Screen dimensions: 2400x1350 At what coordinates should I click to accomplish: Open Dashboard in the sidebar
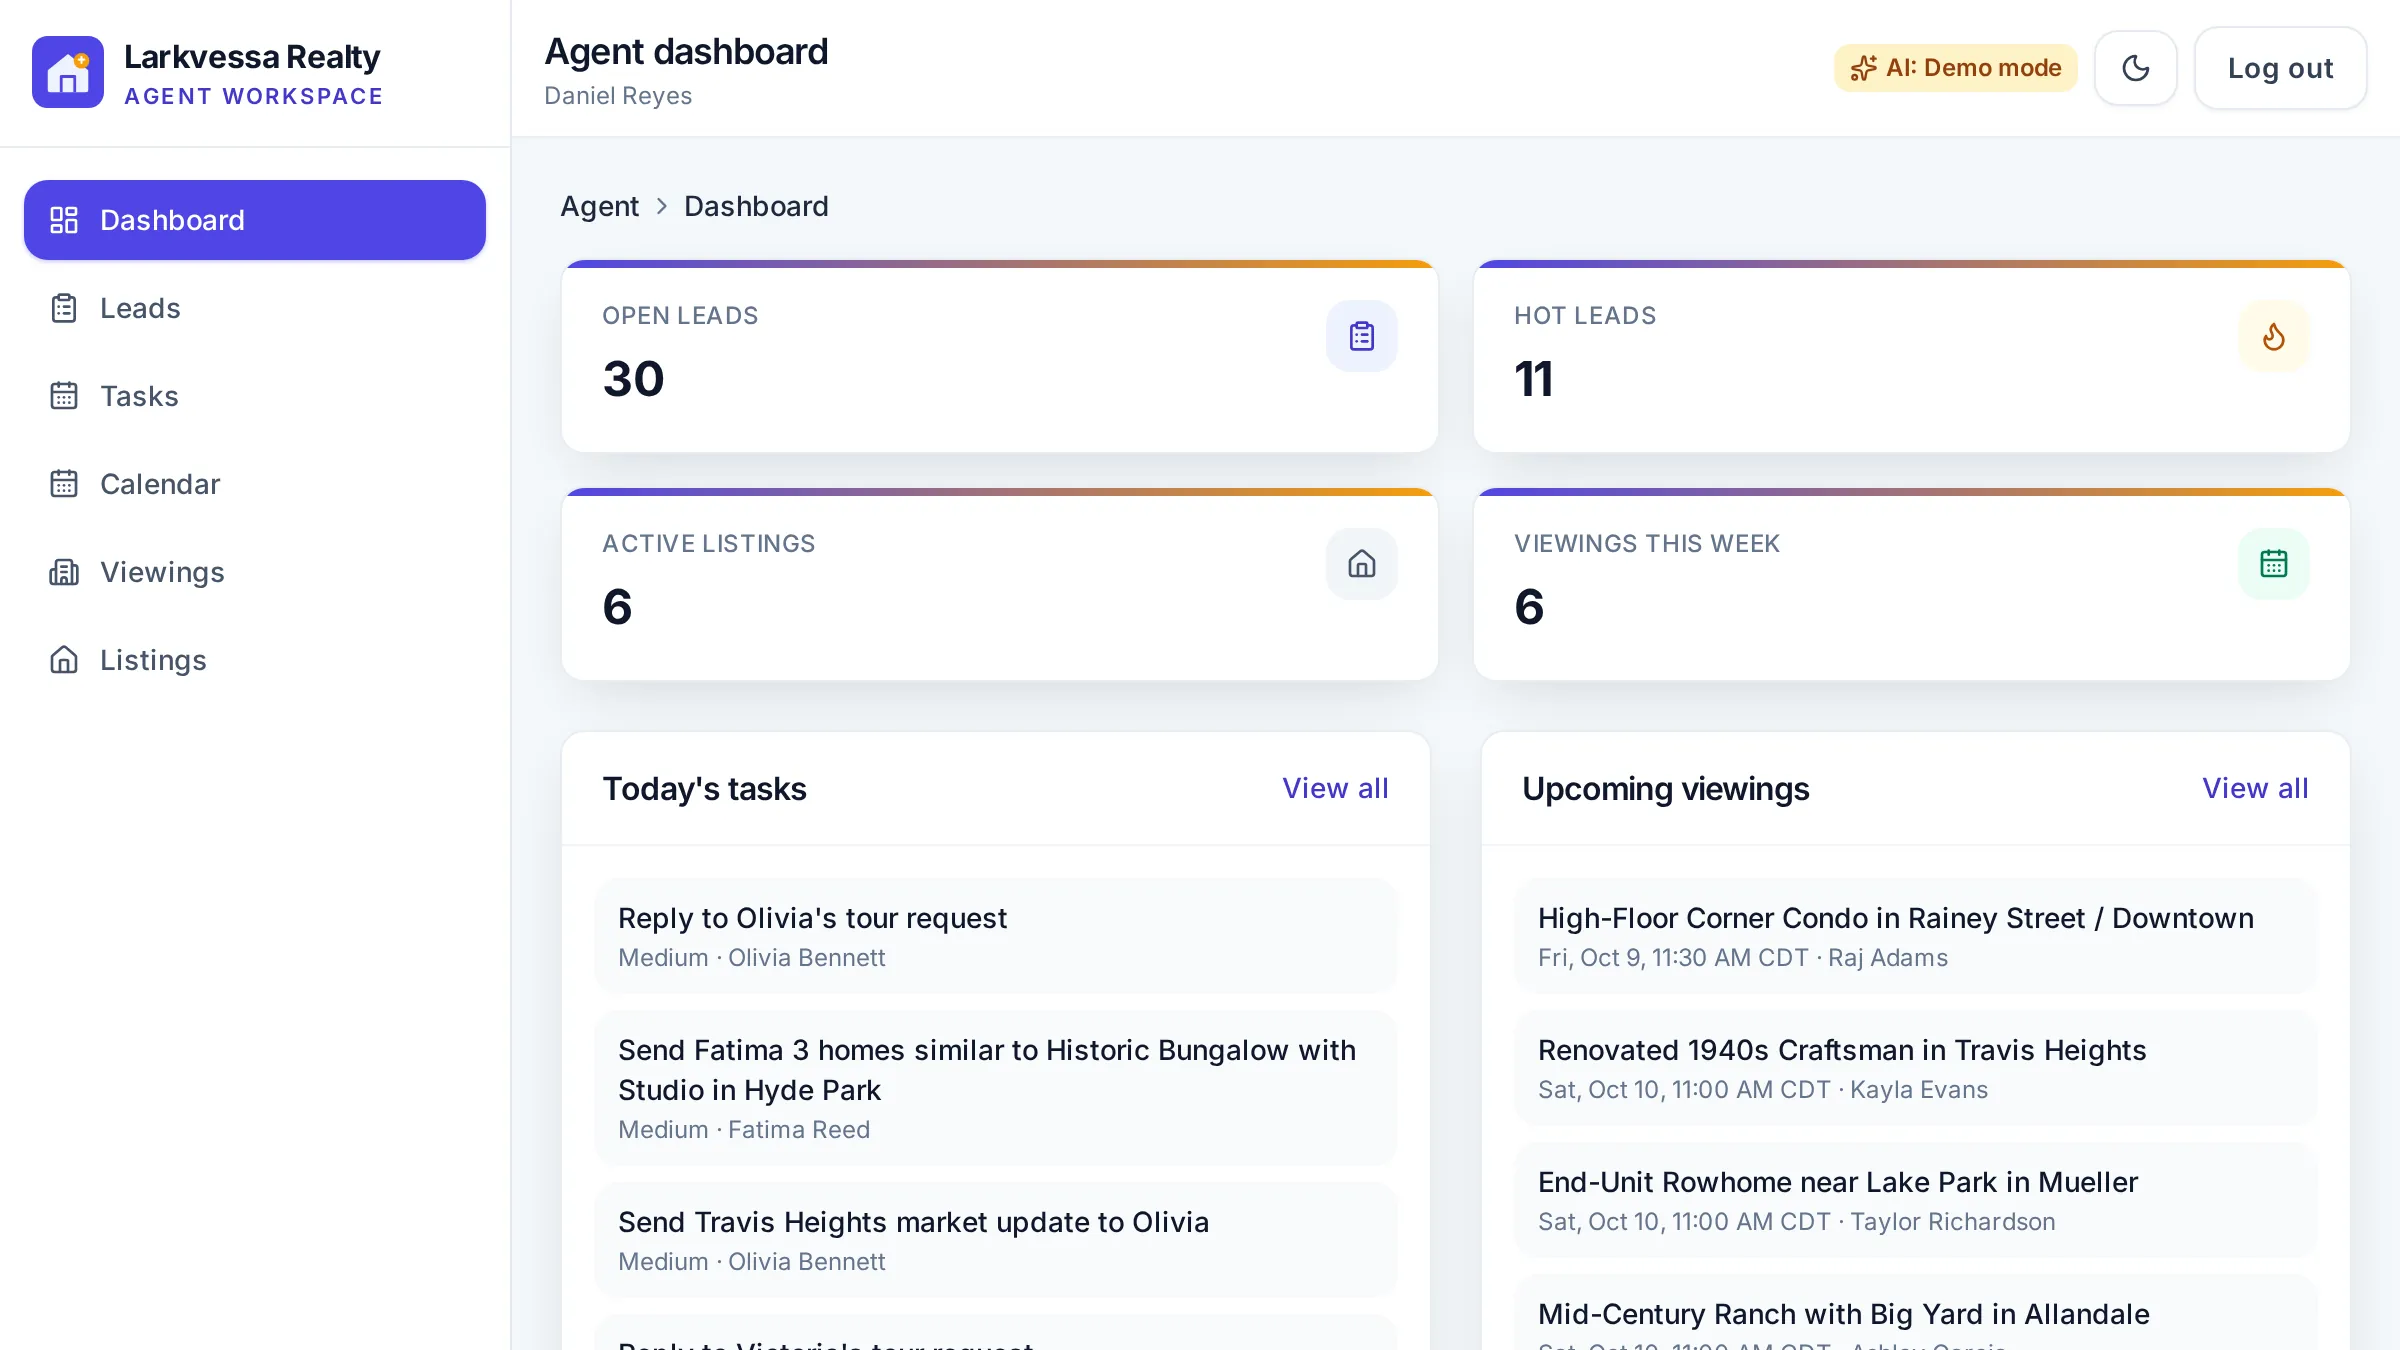(255, 220)
